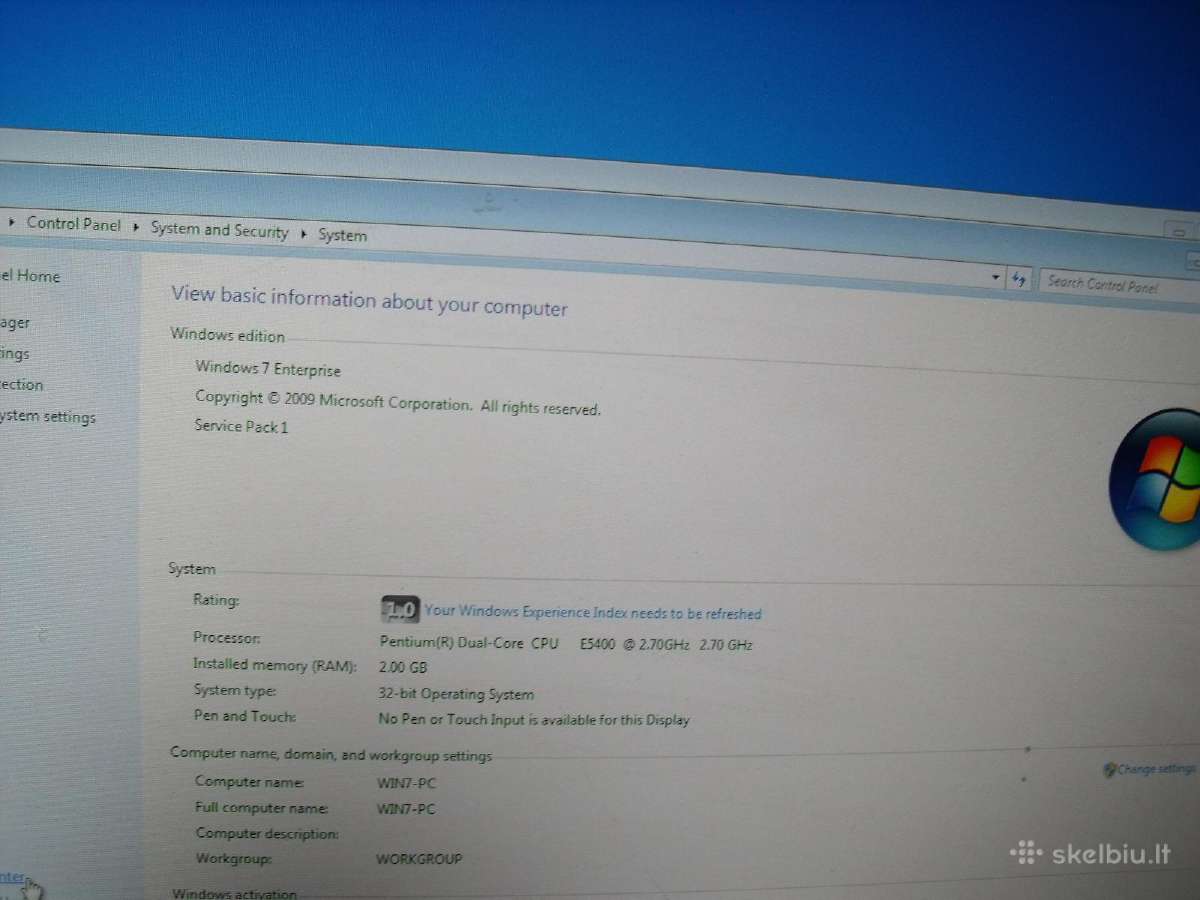Click the 'Computer name, domain, and workgroup settings' header
1200x900 pixels.
[x=331, y=754]
